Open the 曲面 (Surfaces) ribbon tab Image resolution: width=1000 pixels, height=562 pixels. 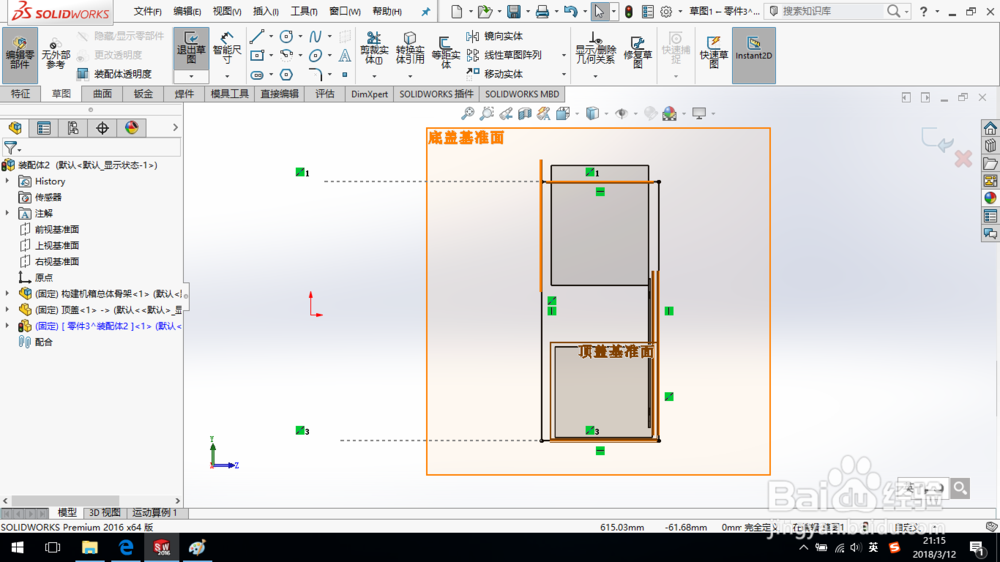pos(102,94)
